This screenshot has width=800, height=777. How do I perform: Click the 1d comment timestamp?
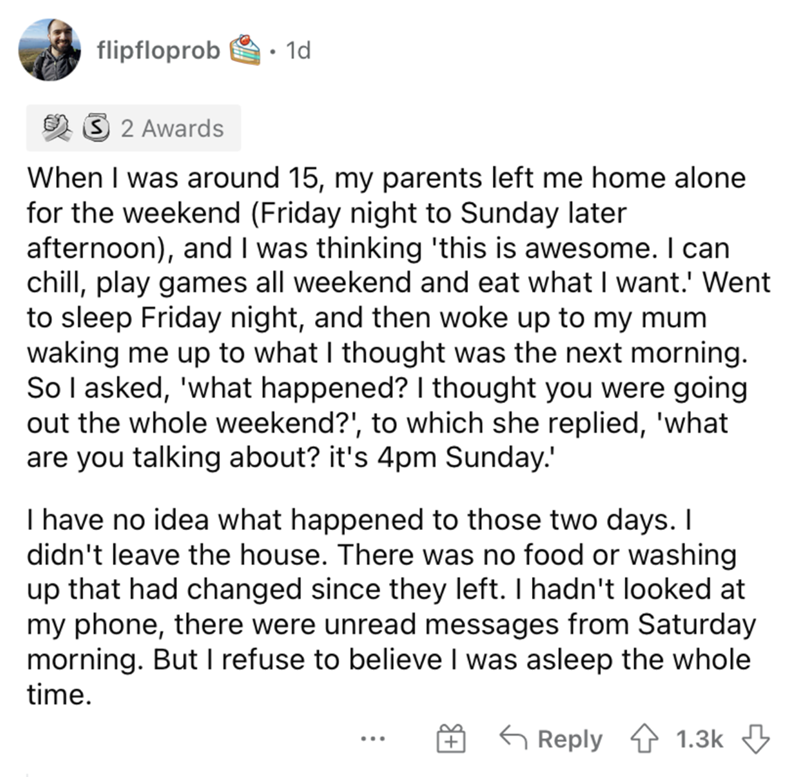298,49
